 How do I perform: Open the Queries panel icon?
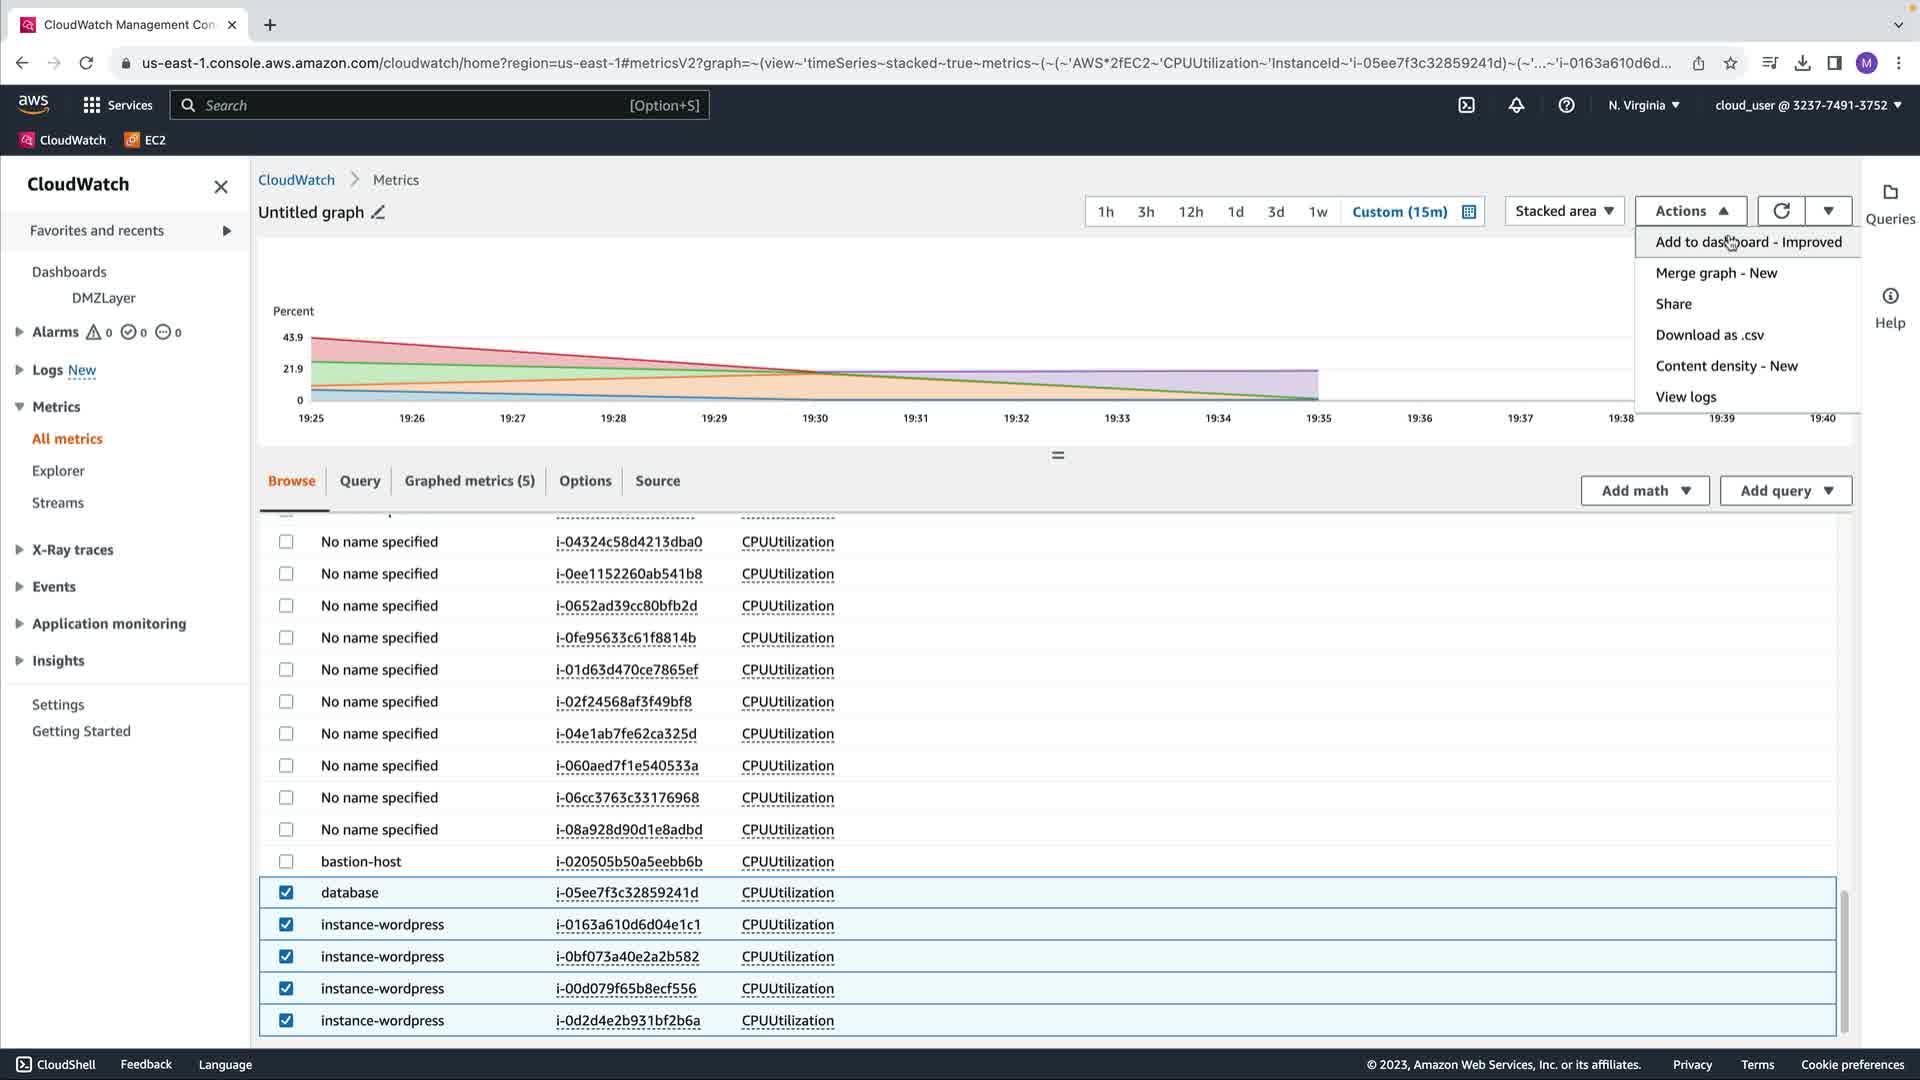coord(1889,193)
